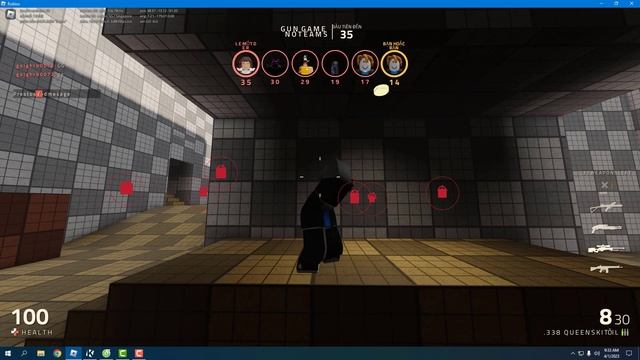Viewport: 640px width, 360px height.
Task: Click the 100 health value
Action: pos(30,317)
